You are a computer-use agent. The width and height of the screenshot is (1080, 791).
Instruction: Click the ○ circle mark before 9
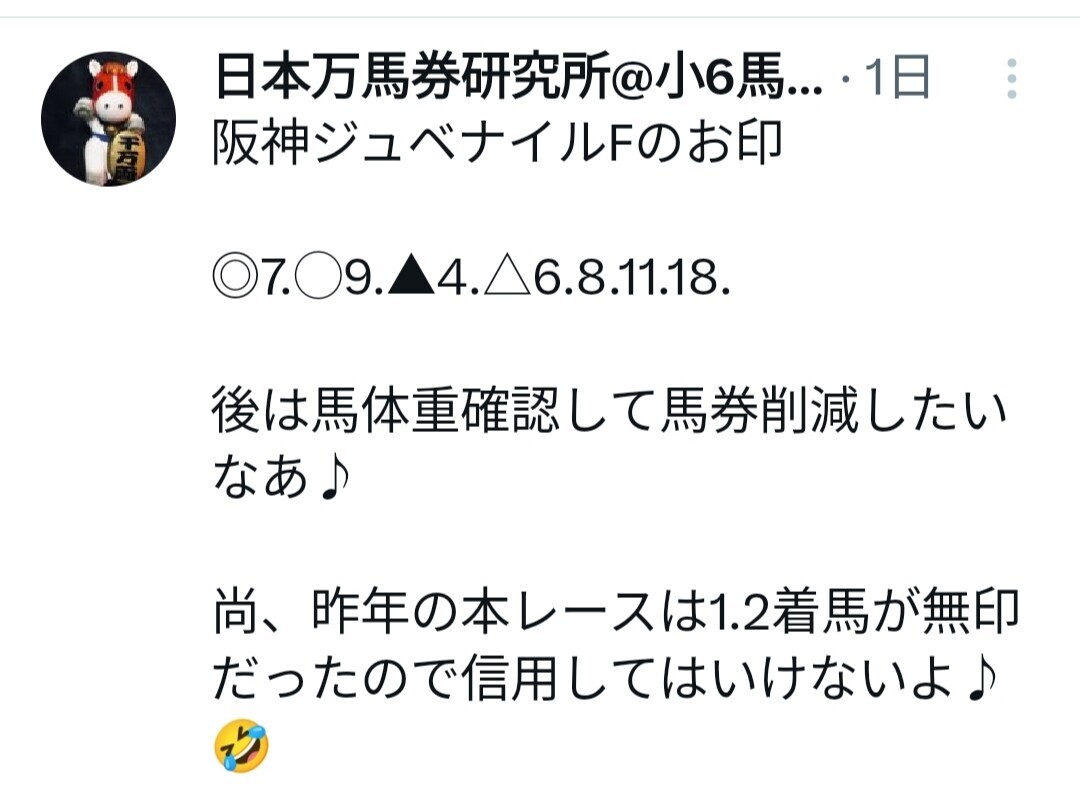point(318,278)
